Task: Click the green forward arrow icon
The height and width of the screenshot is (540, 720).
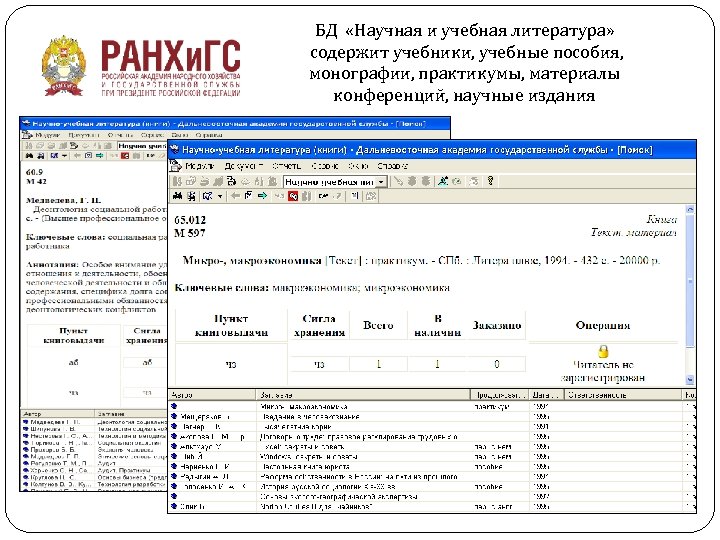Action: click(x=263, y=196)
